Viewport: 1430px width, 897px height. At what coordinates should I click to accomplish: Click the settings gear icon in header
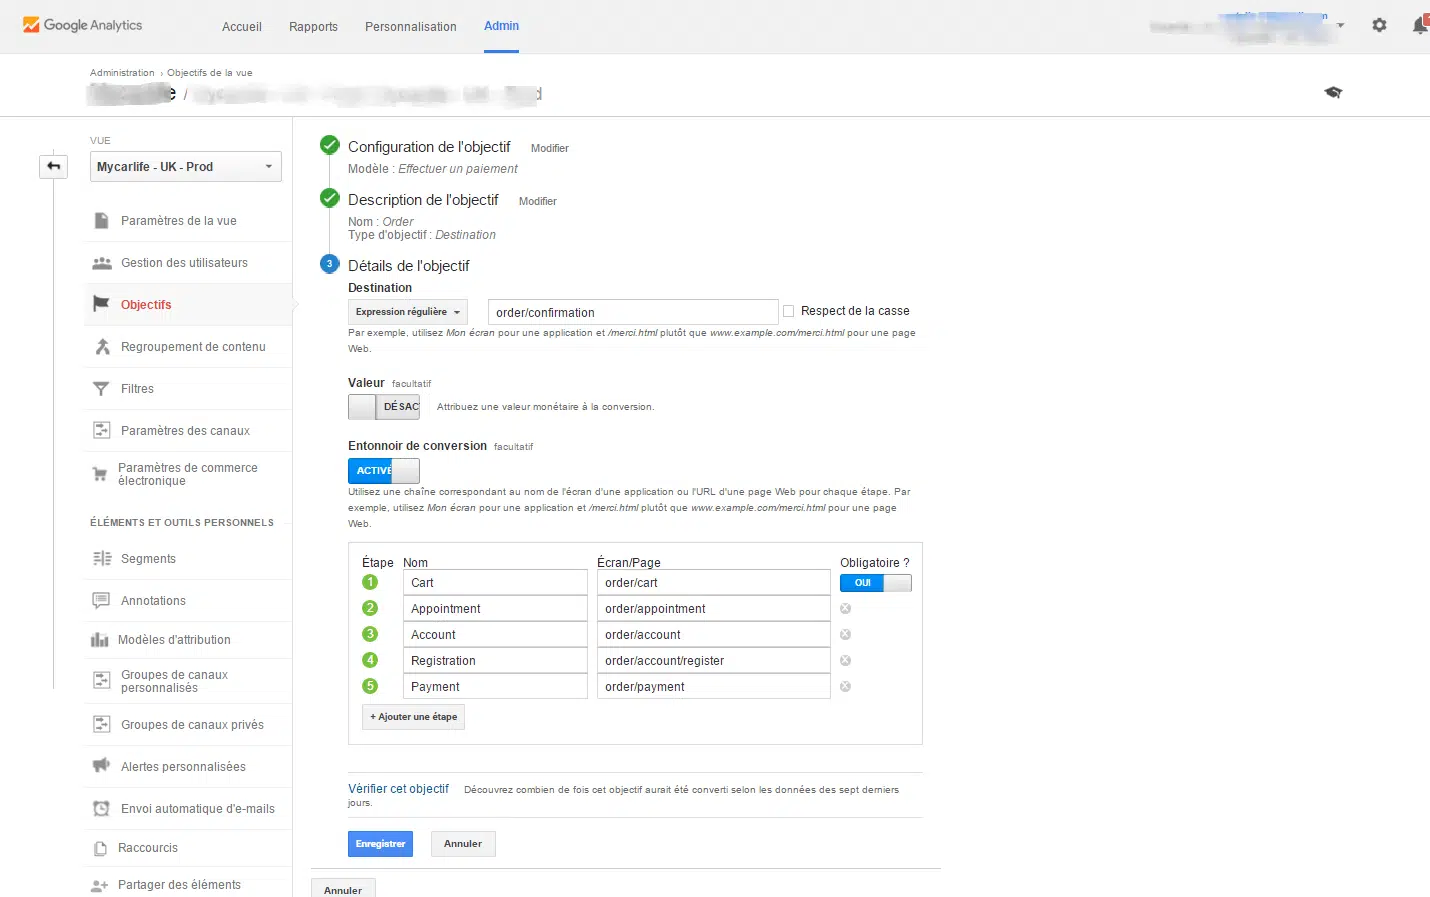[x=1379, y=26]
